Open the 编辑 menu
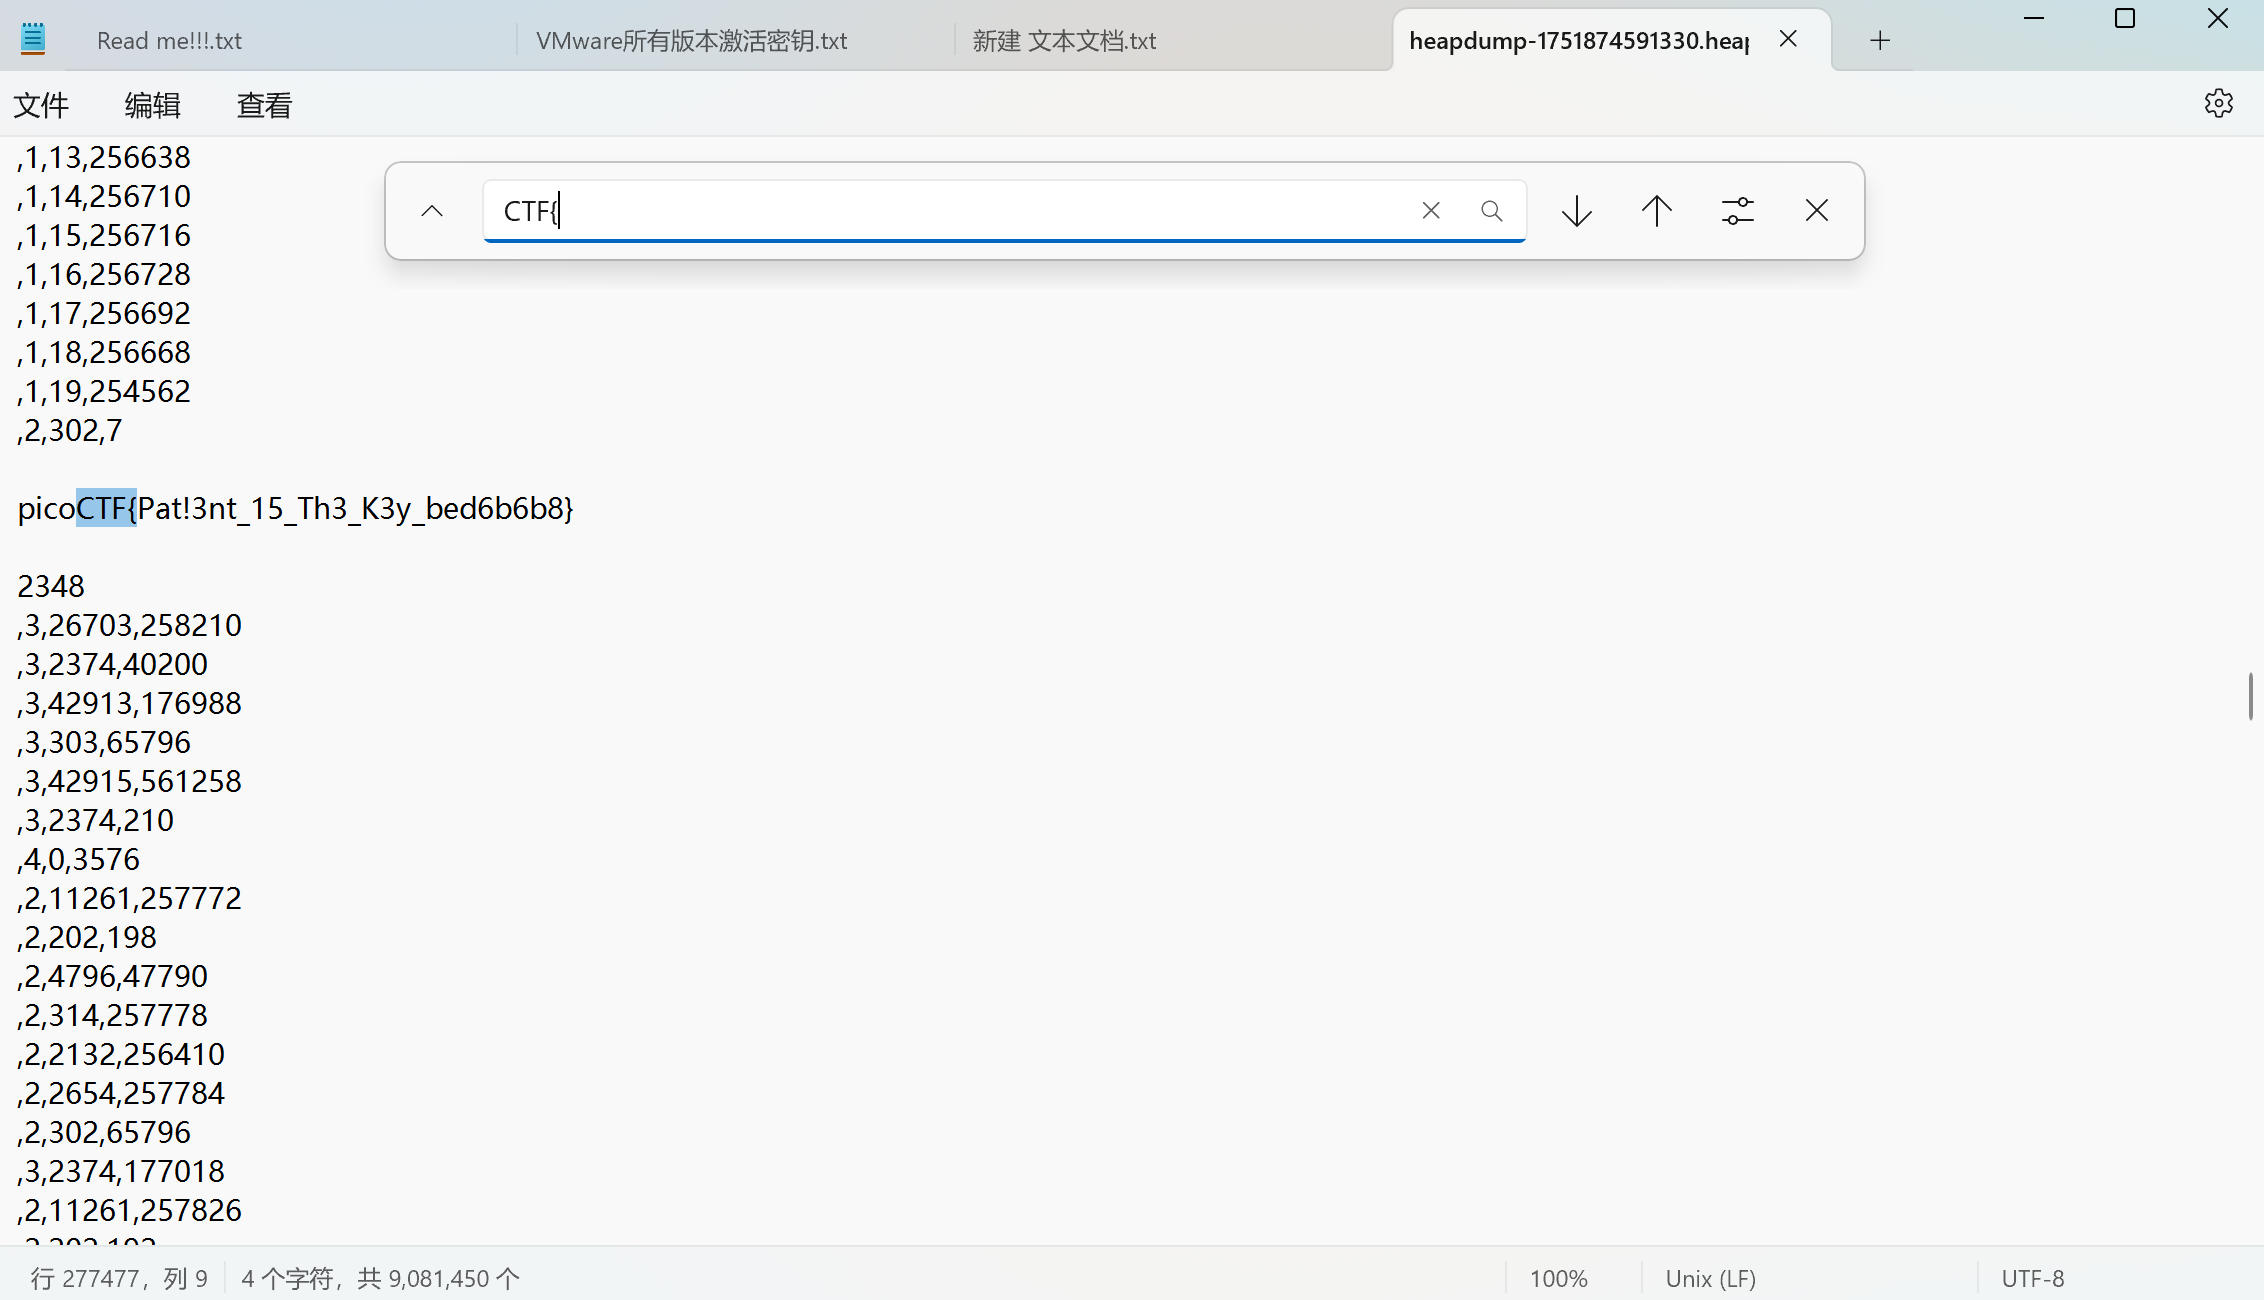 (x=152, y=105)
